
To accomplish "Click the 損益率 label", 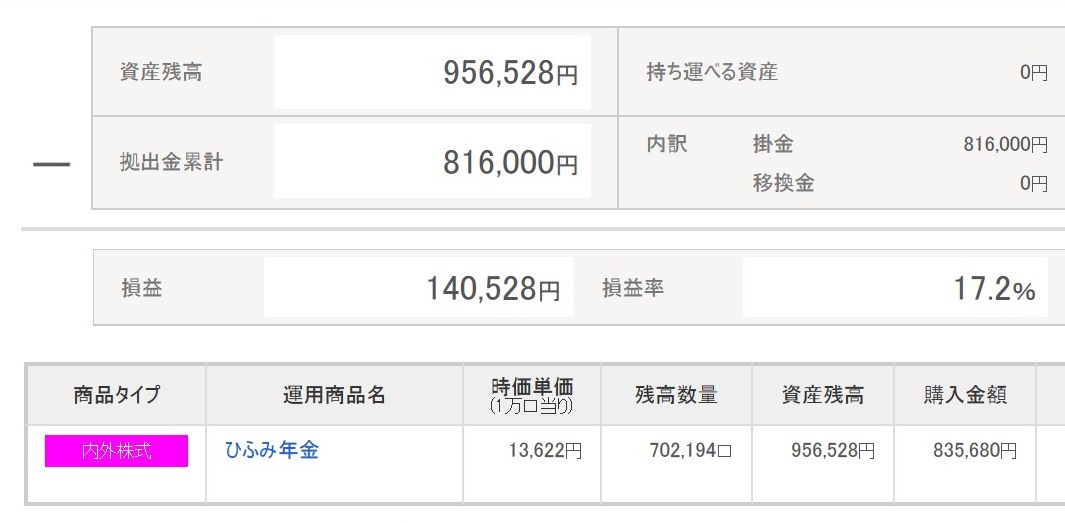I will click(632, 289).
